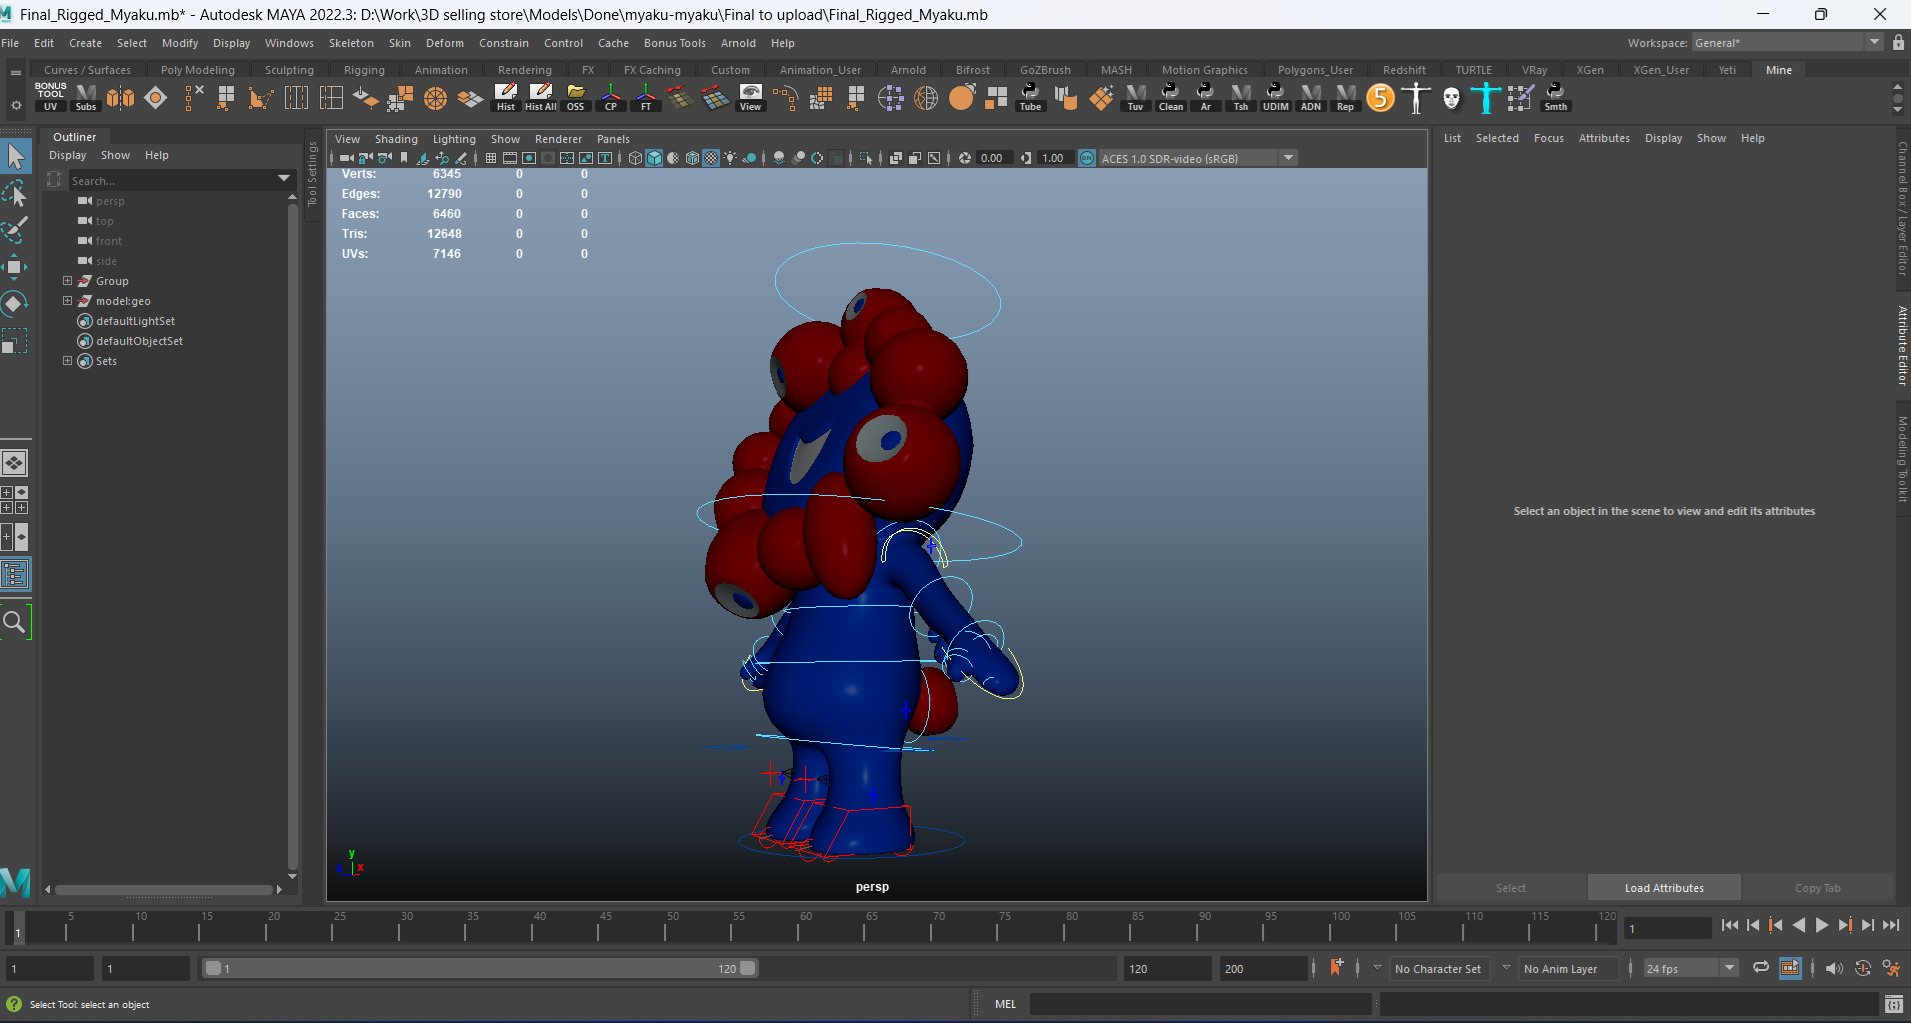This screenshot has width=1911, height=1023.
Task: Toggle cached playback filmstrip icon
Action: (1790, 968)
